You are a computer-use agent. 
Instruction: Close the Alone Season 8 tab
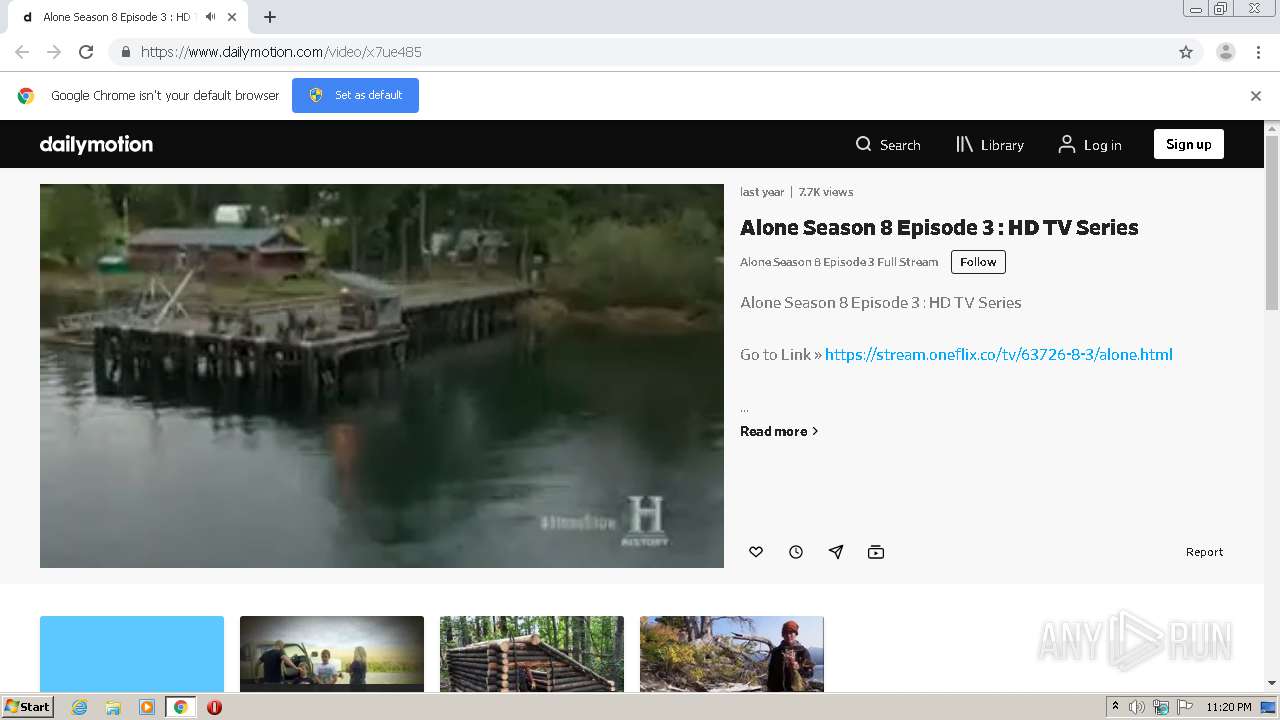pyautogui.click(x=232, y=17)
